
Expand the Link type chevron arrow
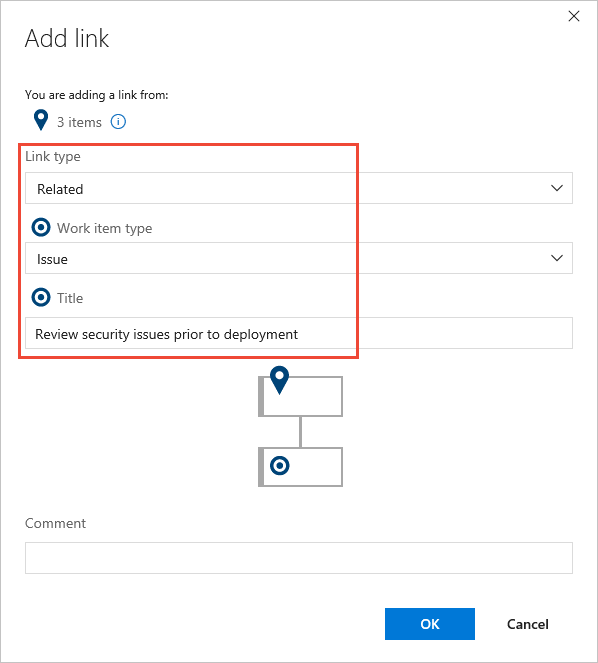click(x=557, y=188)
